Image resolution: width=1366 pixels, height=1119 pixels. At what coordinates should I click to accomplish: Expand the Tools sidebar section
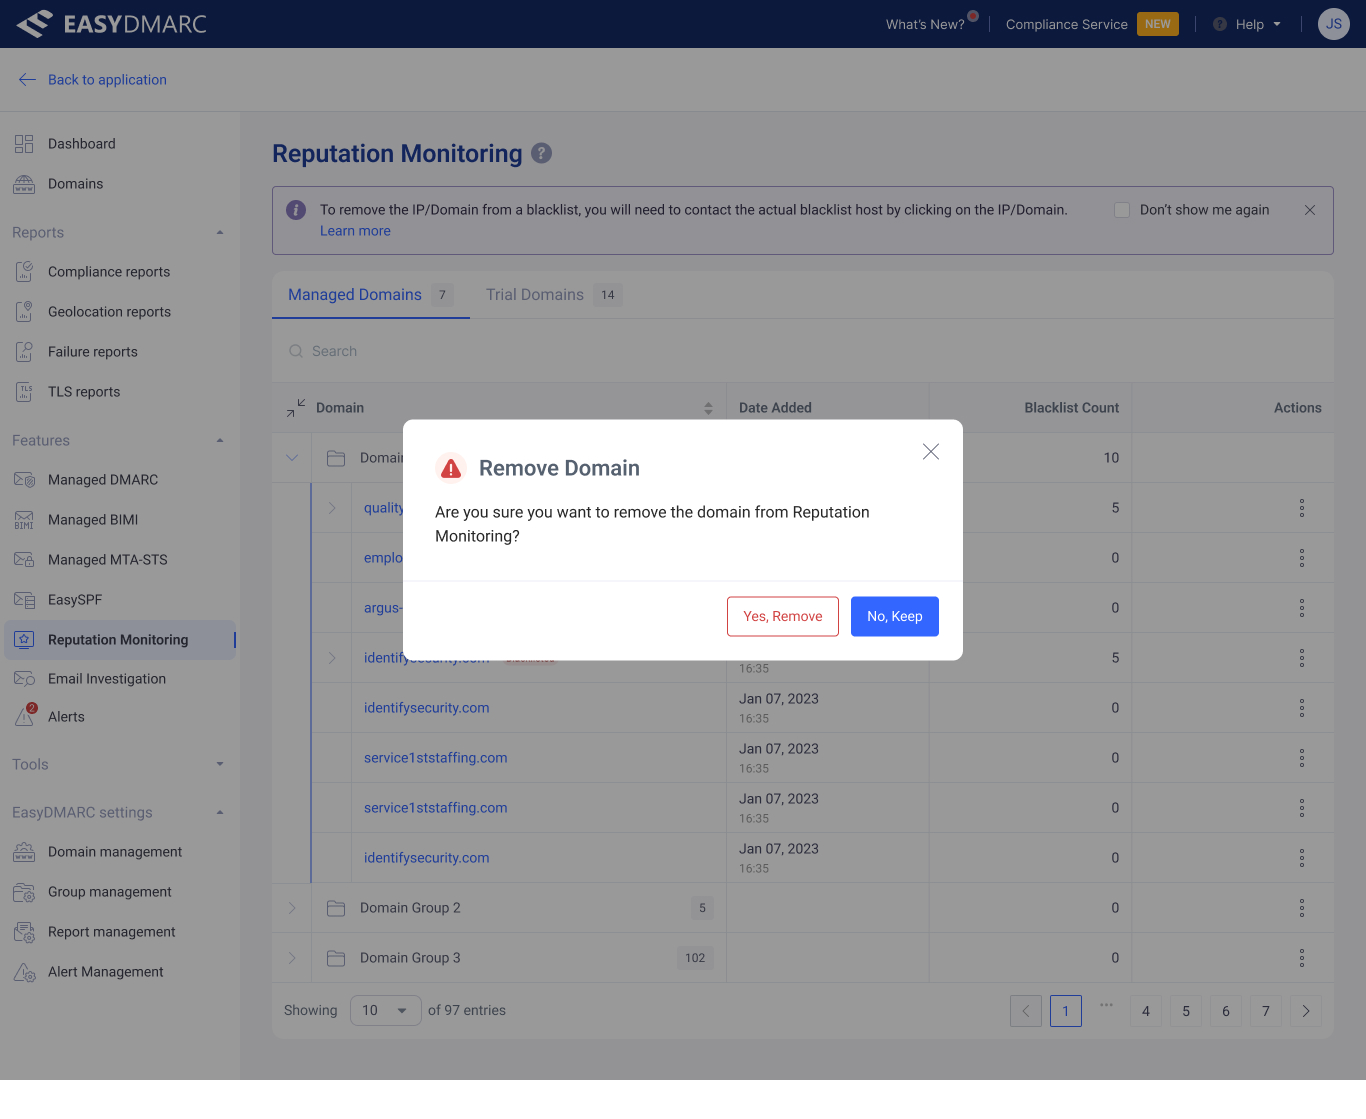(x=220, y=765)
